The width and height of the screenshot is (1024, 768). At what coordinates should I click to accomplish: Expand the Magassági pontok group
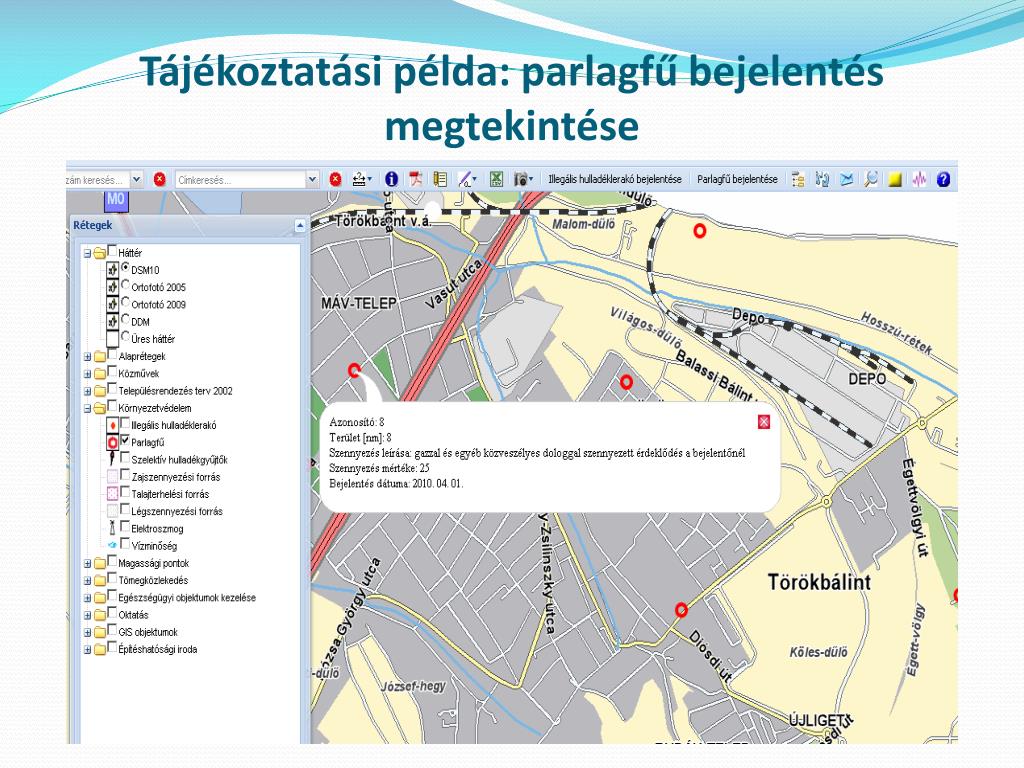88,564
